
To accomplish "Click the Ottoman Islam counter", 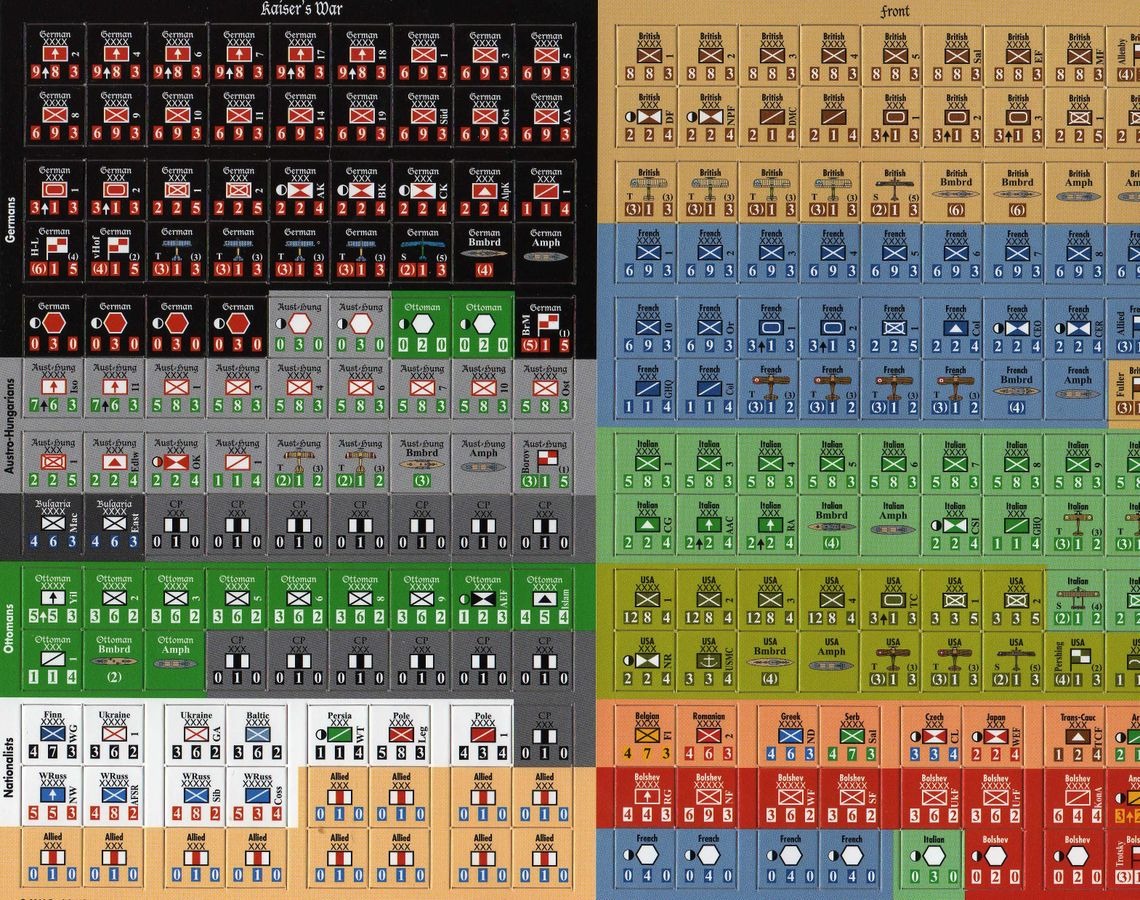I will click(x=546, y=598).
